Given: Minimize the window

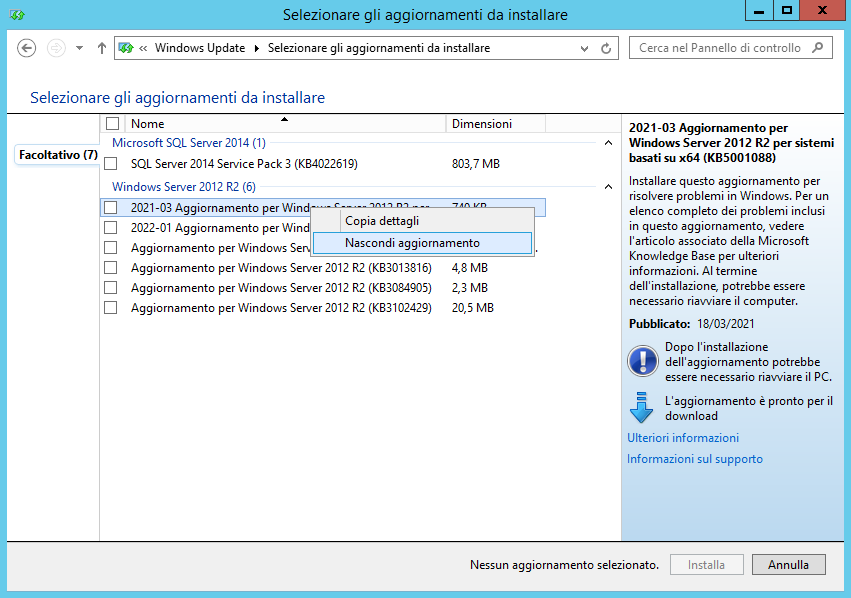Looking at the screenshot, I should [x=759, y=10].
